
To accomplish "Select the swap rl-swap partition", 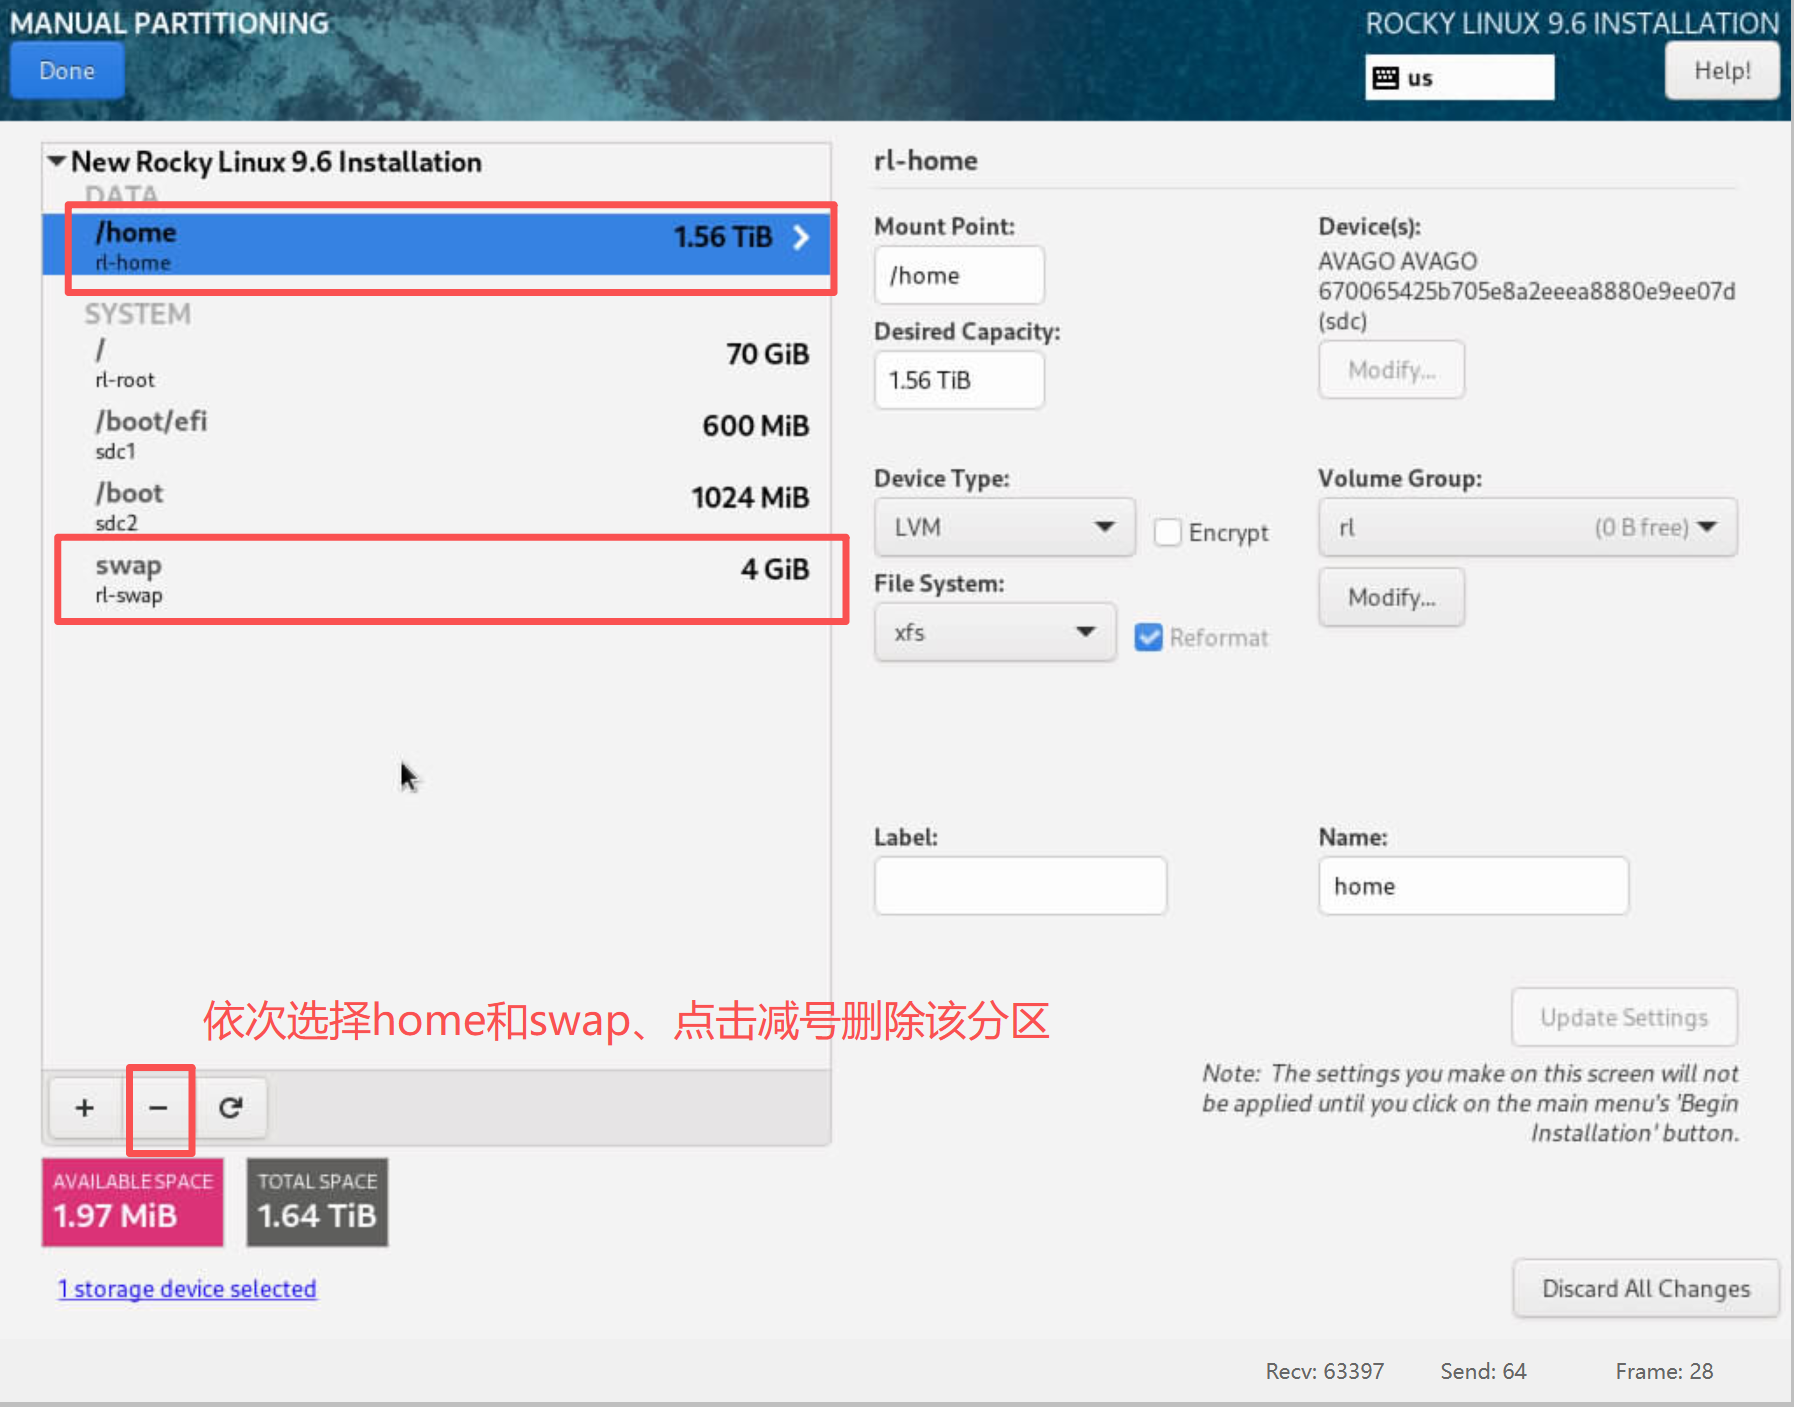I will point(450,579).
